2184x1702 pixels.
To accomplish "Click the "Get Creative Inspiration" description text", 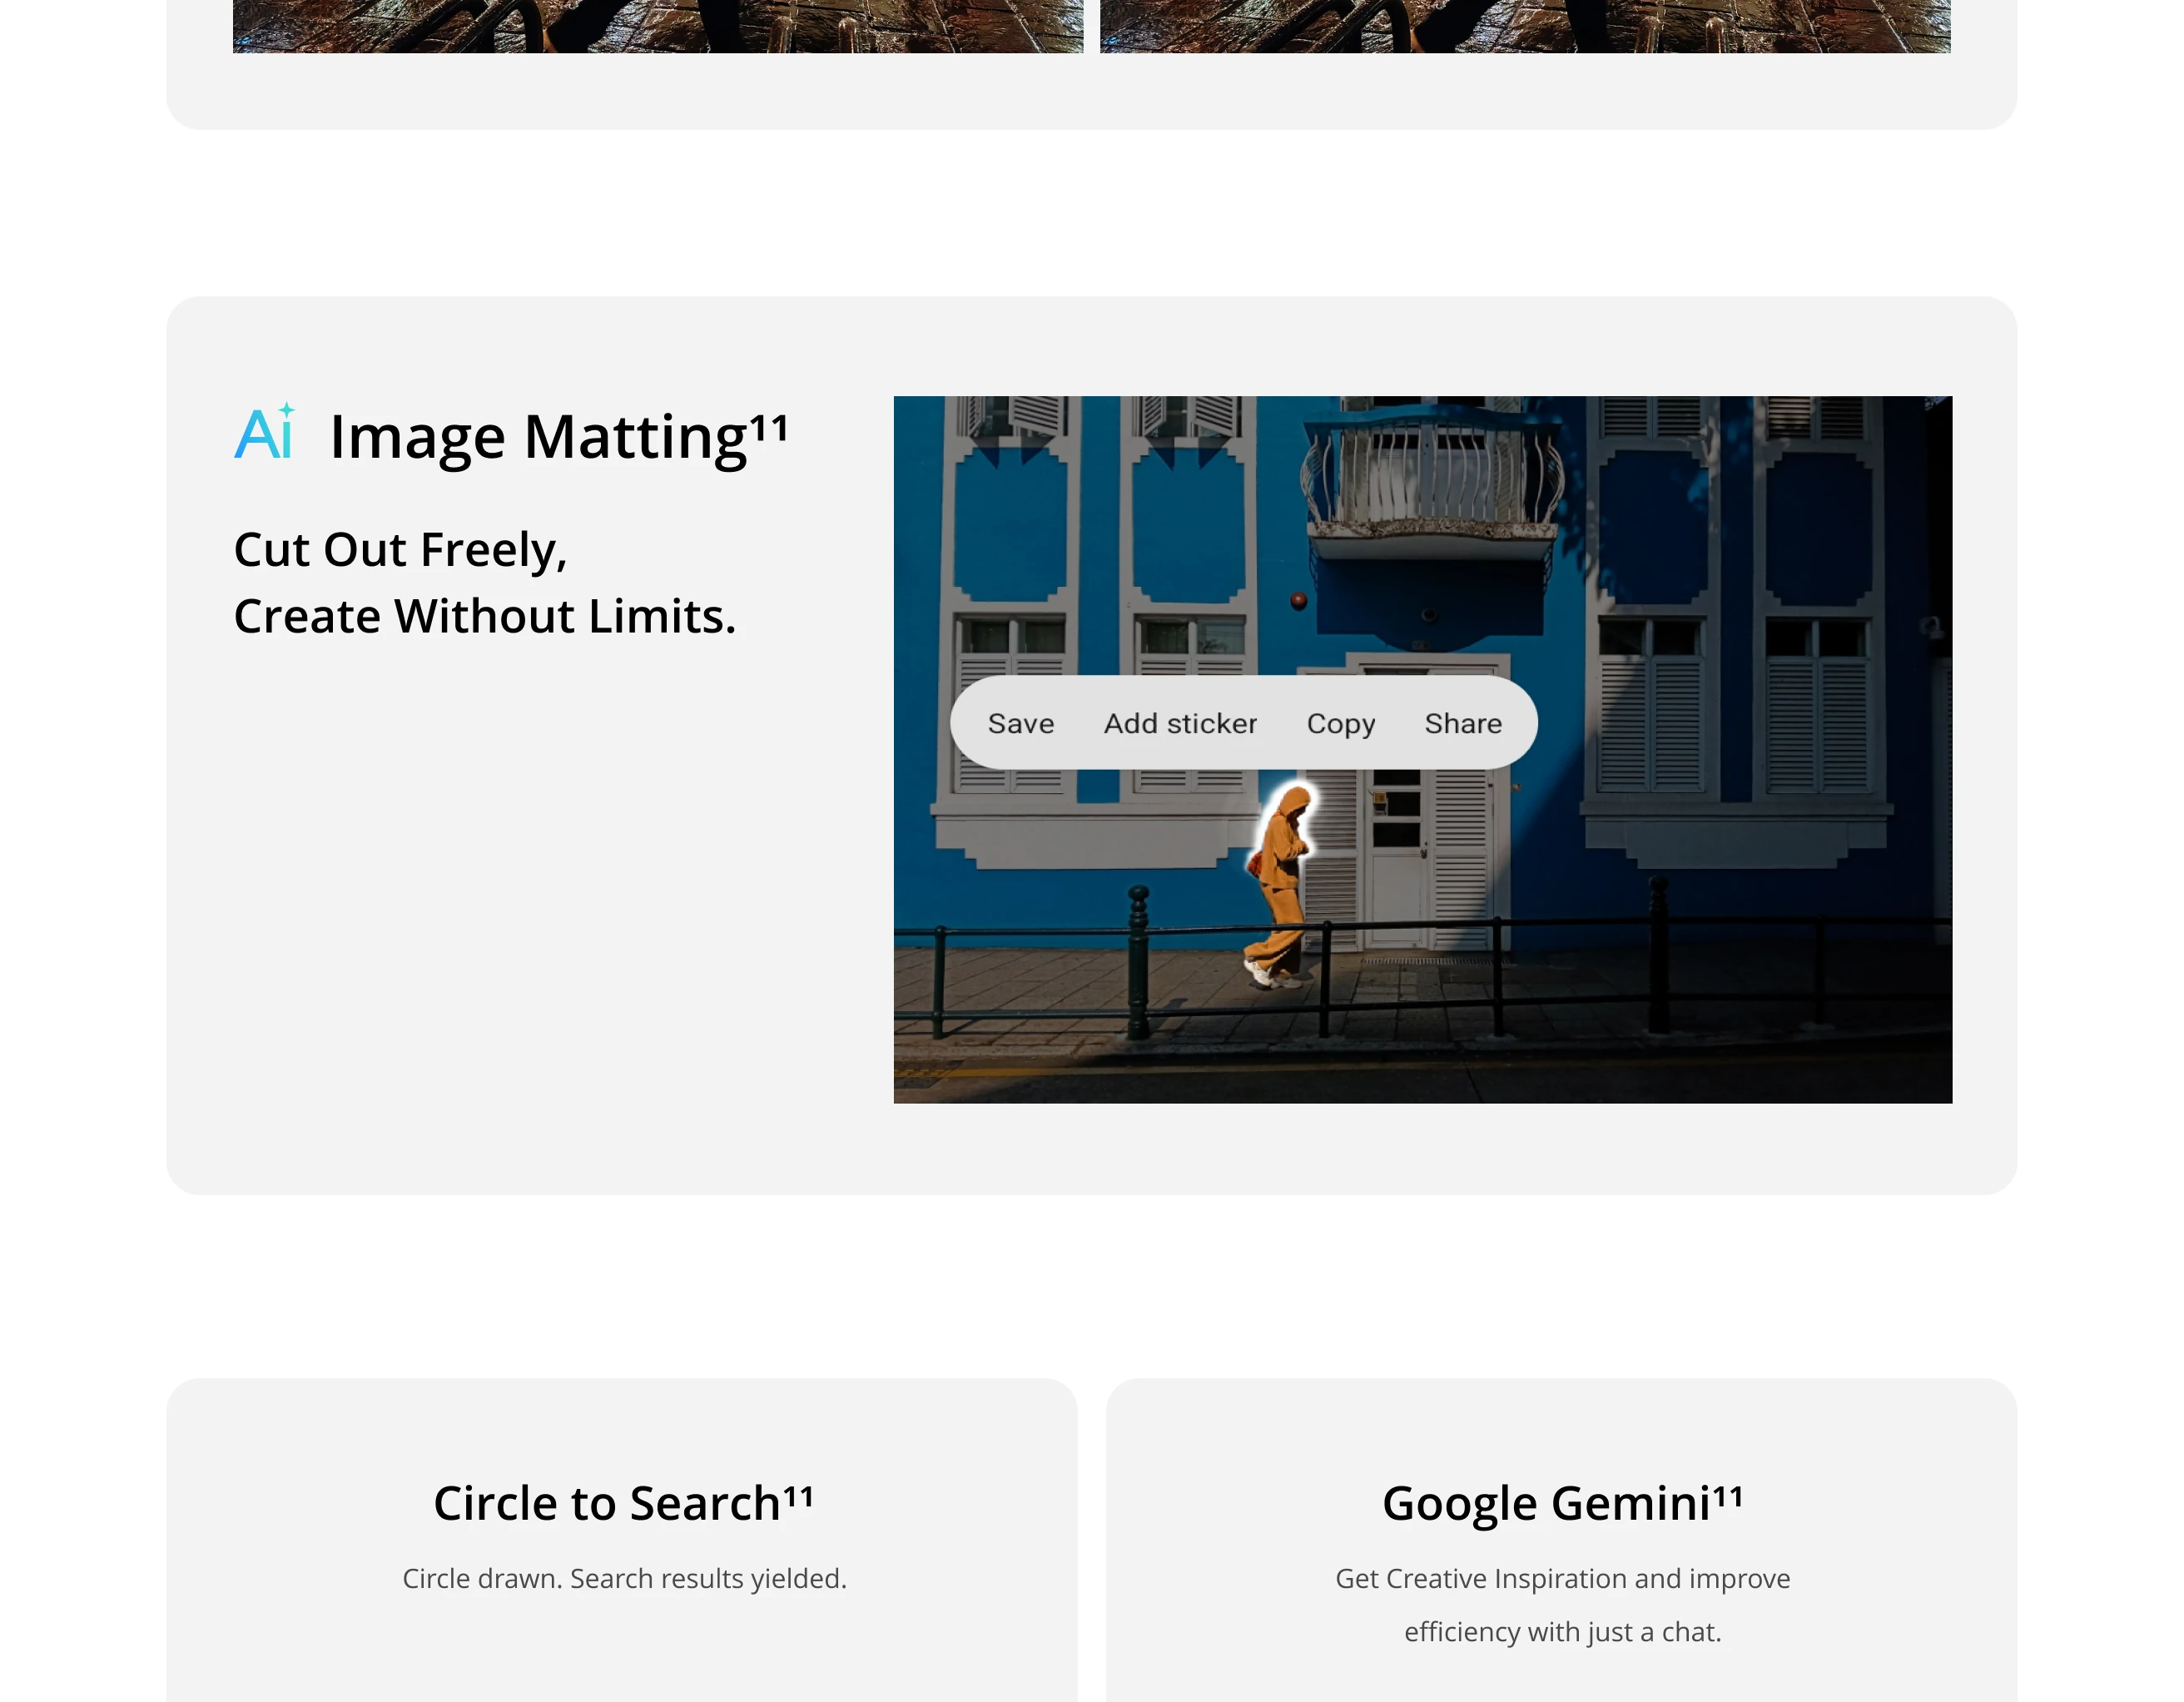I will [1562, 1578].
